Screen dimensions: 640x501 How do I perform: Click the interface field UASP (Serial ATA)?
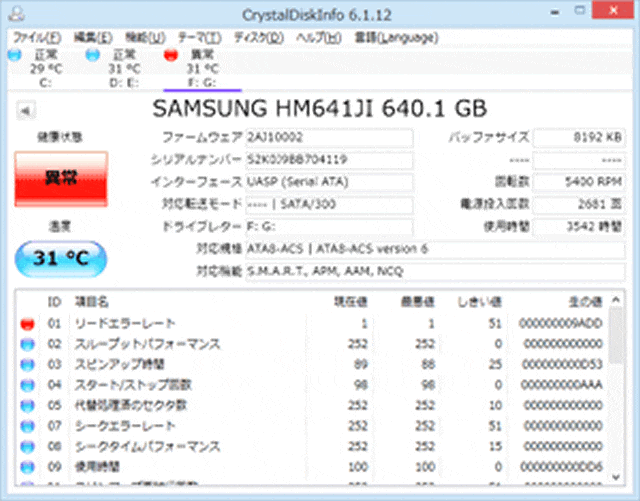329,182
